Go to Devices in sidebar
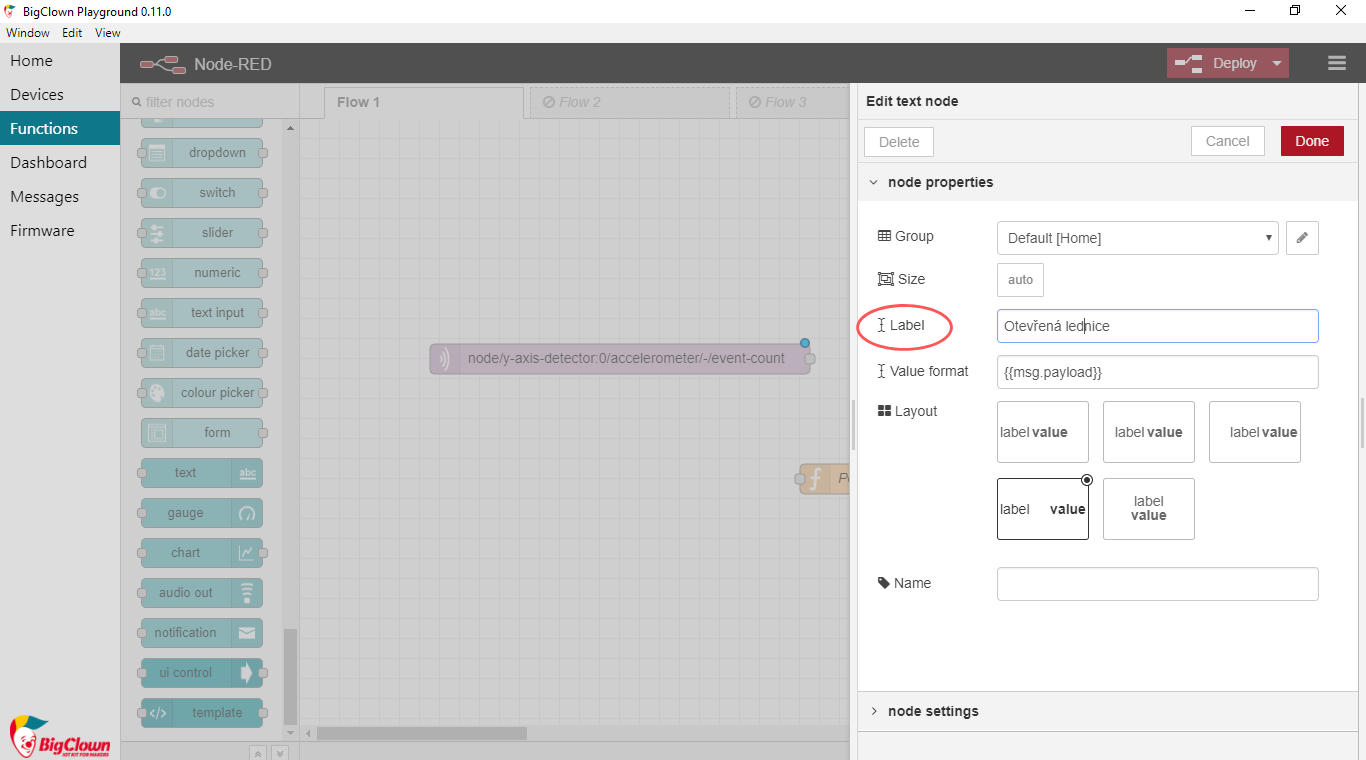The height and width of the screenshot is (760, 1366). (60, 95)
